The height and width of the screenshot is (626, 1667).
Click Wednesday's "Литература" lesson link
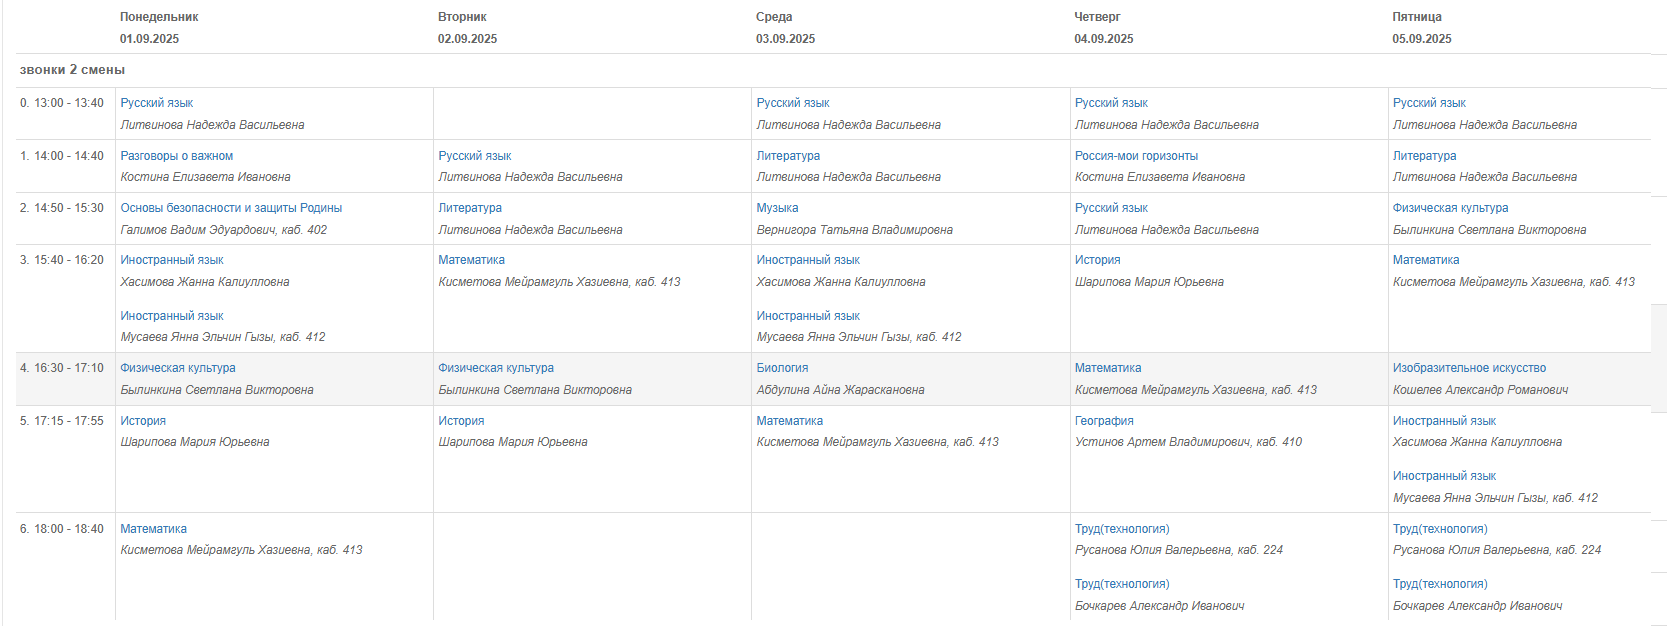[788, 156]
